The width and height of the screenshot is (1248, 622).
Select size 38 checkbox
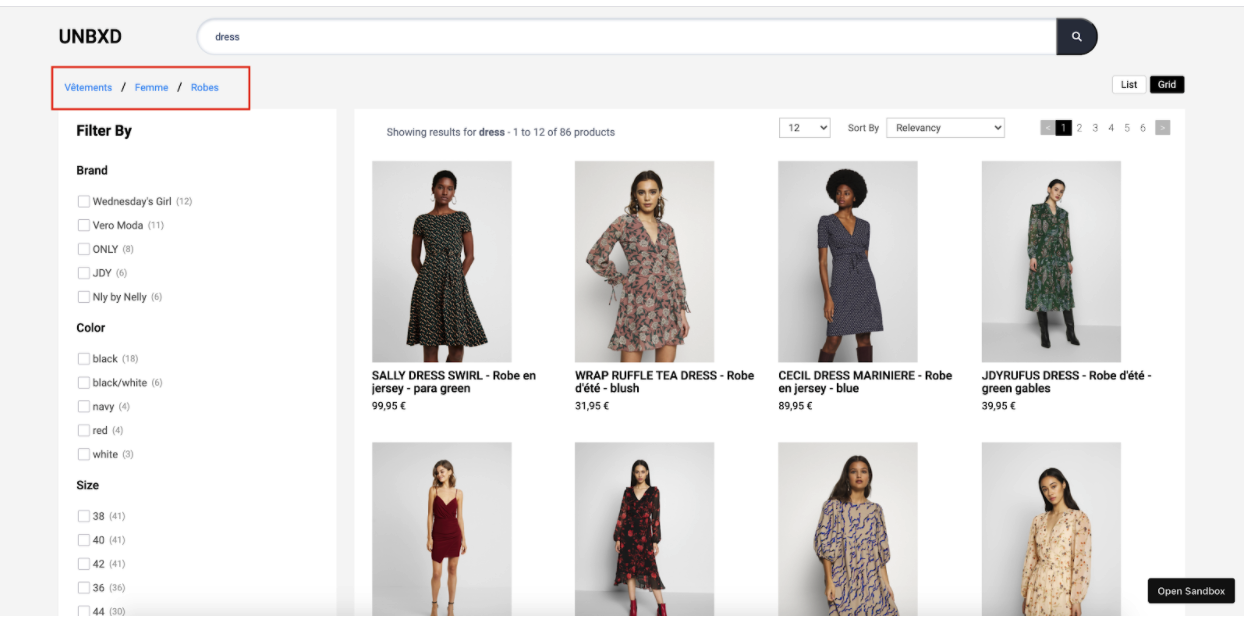[84, 516]
